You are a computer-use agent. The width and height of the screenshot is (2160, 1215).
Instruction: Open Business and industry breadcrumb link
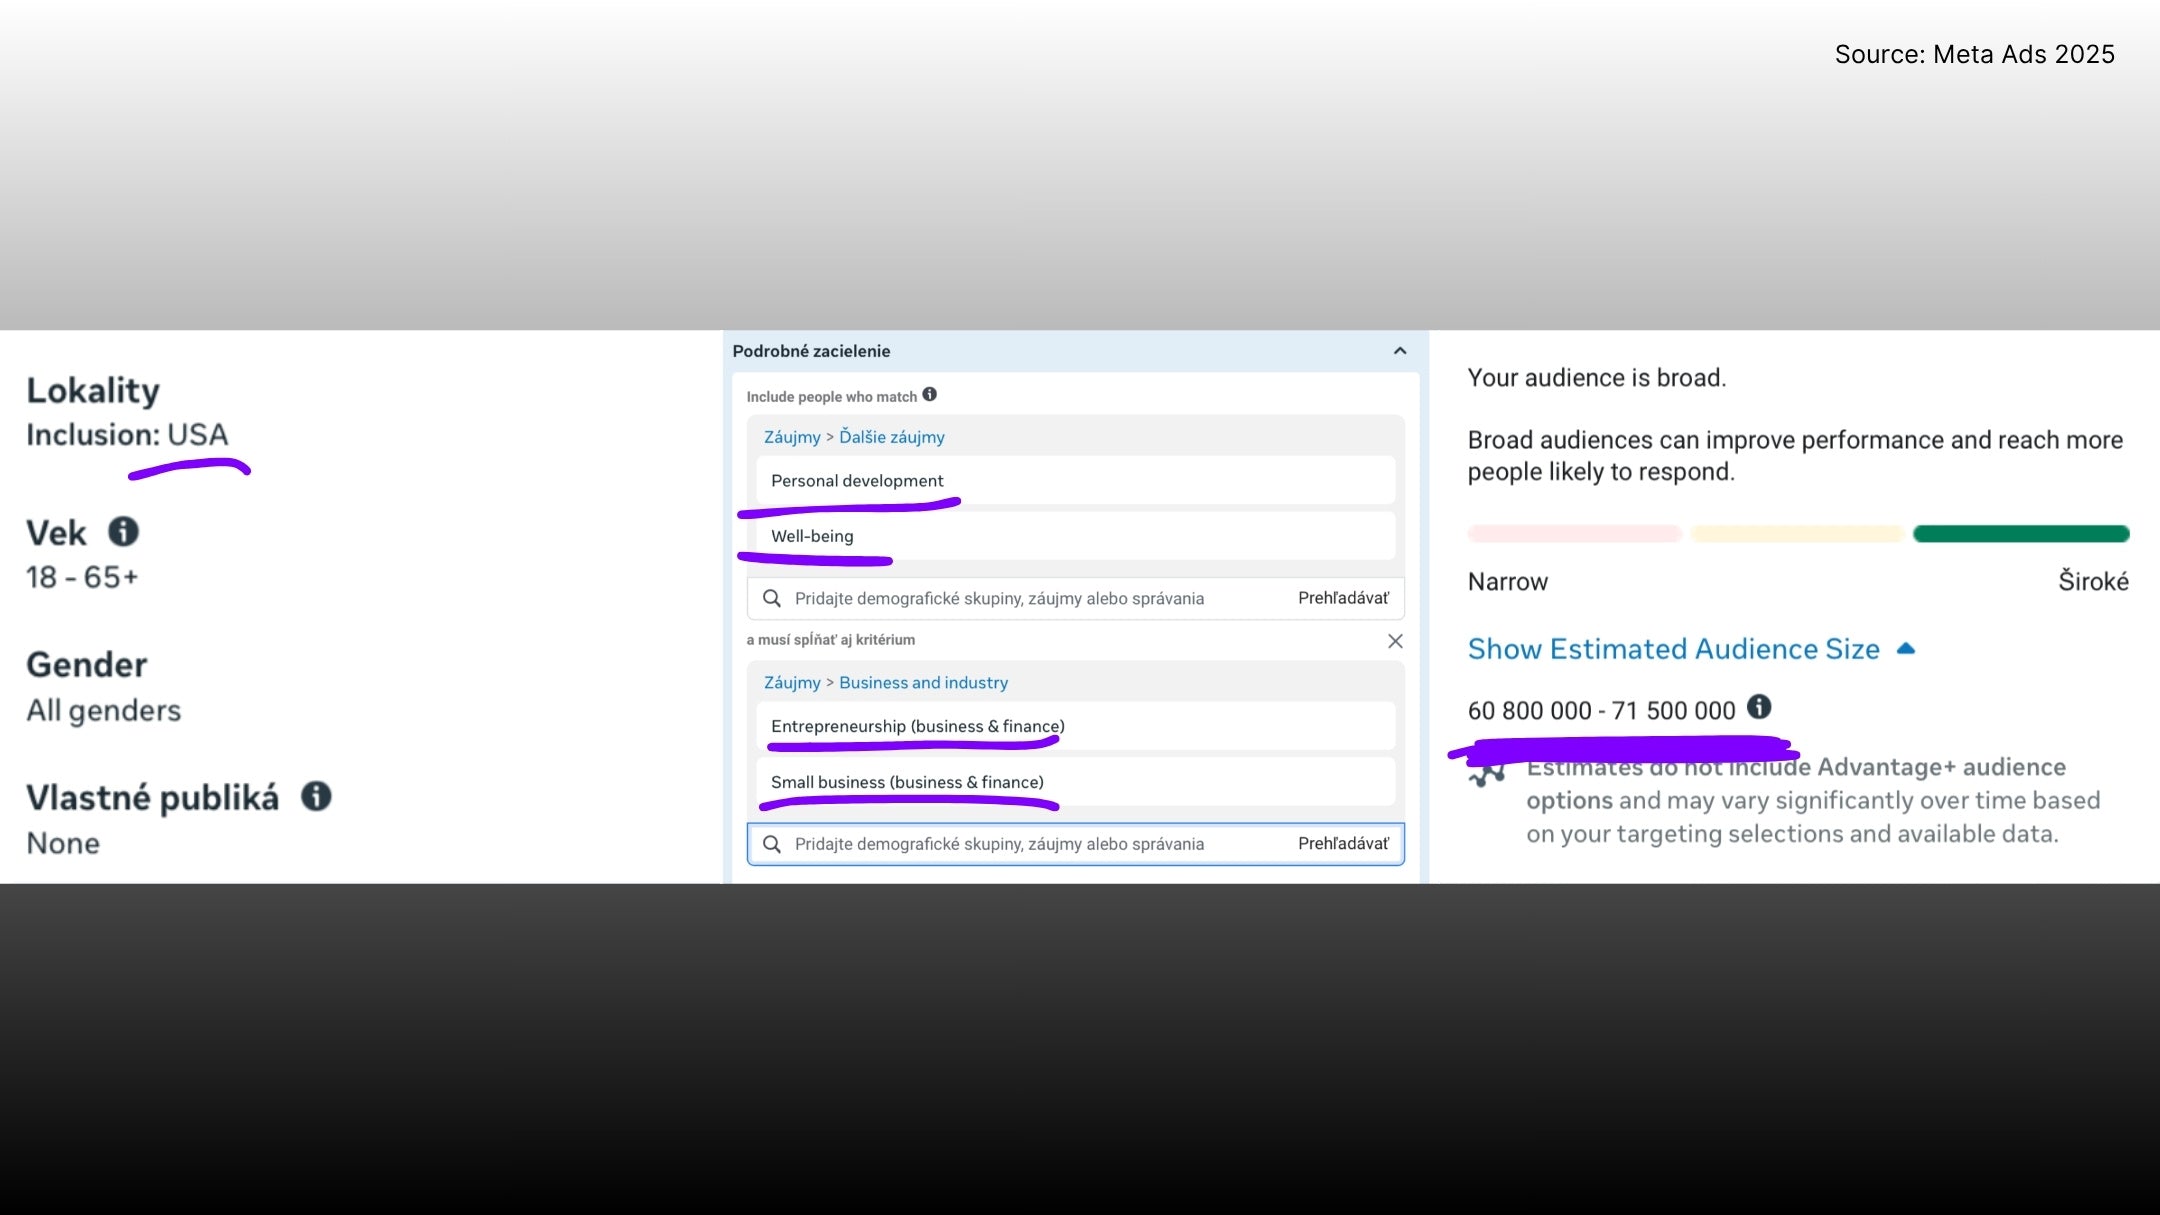pyautogui.click(x=923, y=683)
